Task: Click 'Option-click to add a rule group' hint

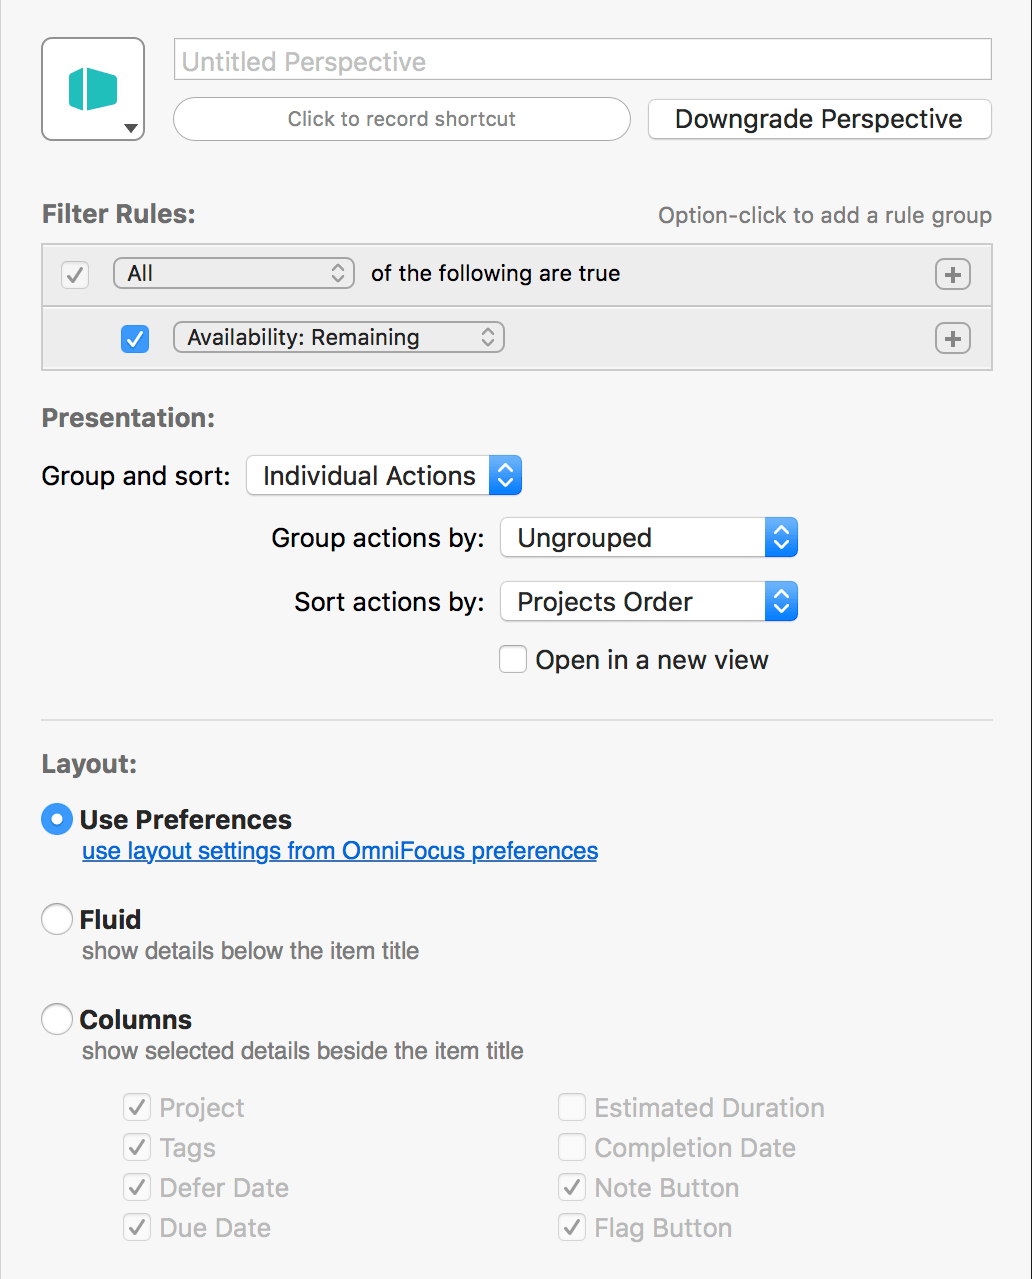Action: tap(825, 216)
